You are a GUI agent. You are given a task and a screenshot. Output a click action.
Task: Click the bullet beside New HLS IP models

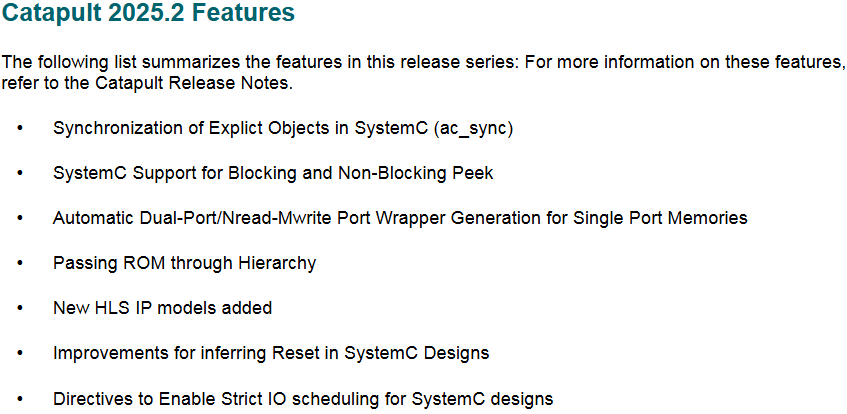(21, 309)
